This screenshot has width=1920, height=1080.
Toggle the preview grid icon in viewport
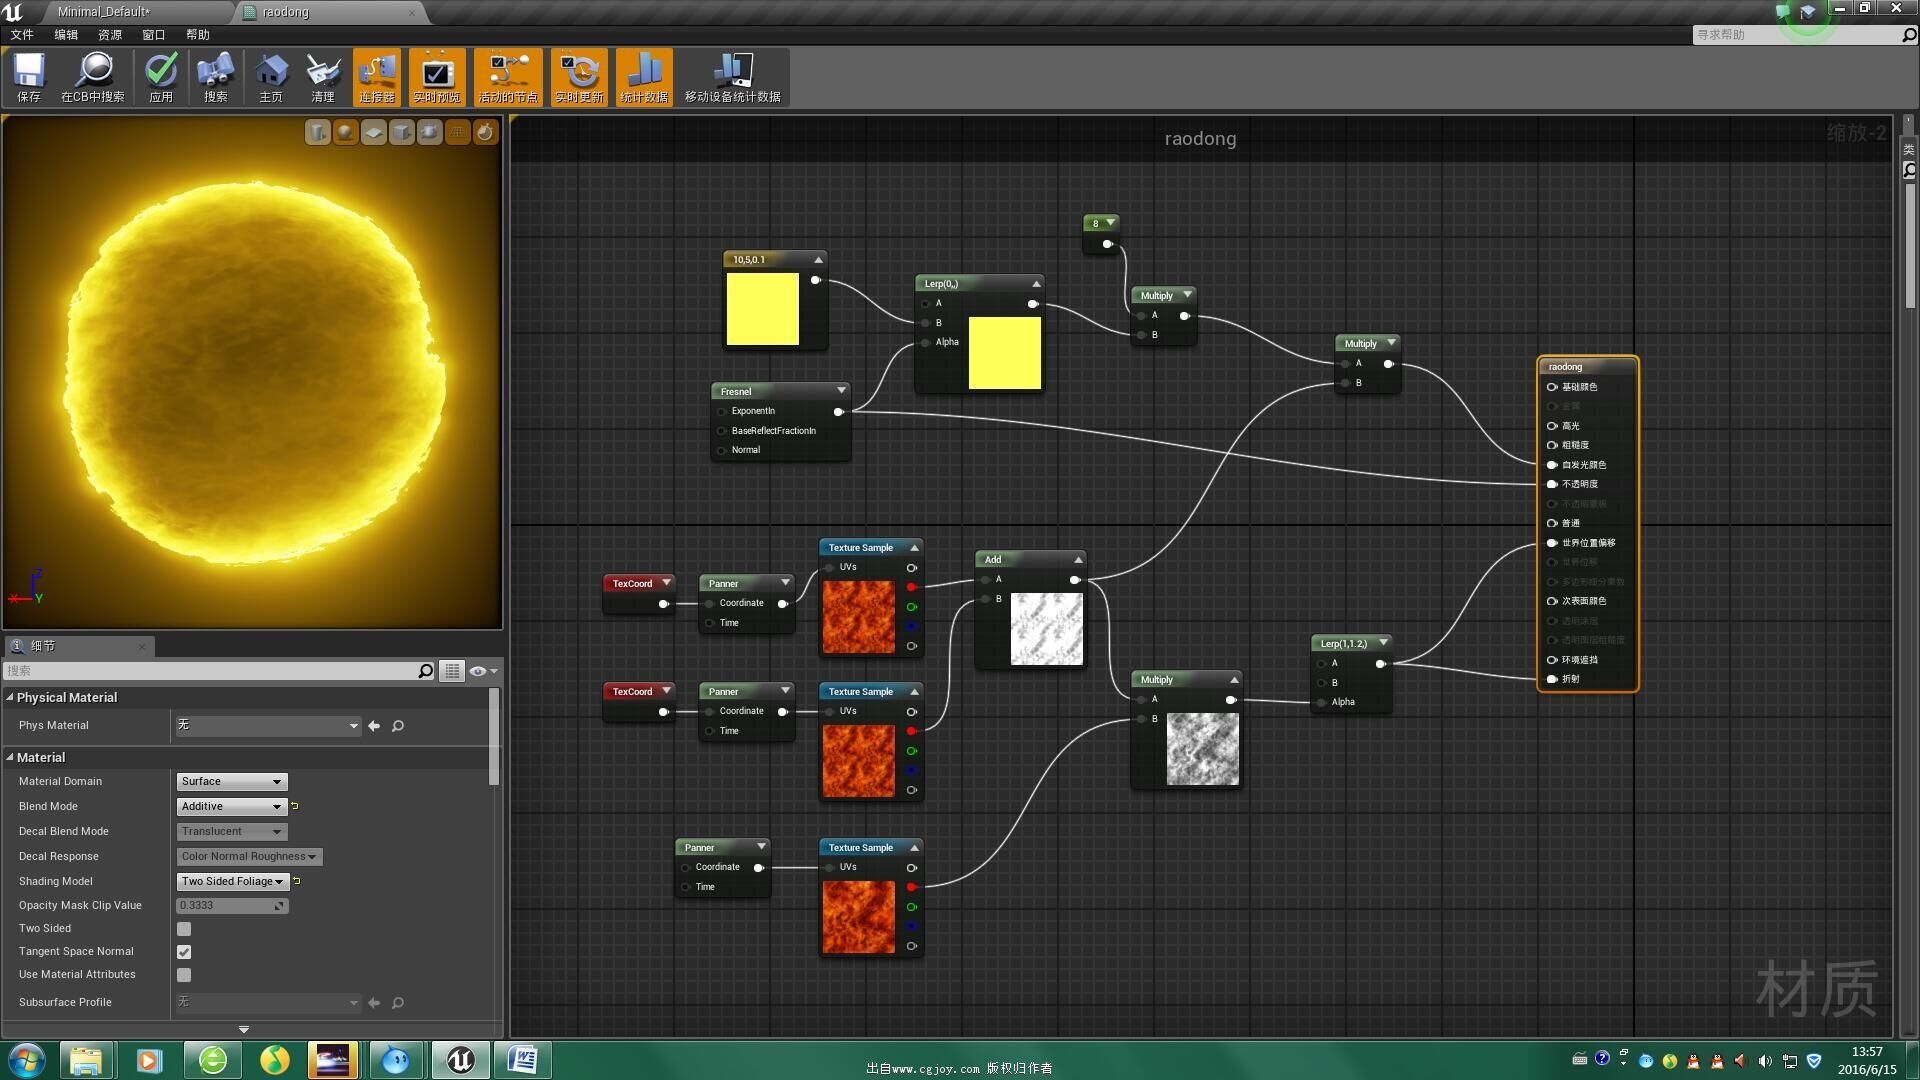point(457,132)
